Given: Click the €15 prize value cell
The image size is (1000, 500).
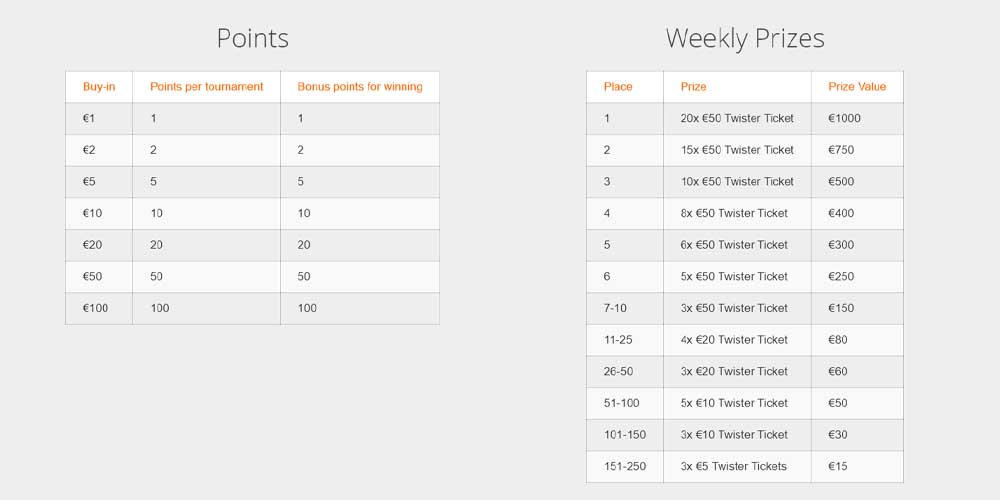Looking at the screenshot, I should (838, 466).
